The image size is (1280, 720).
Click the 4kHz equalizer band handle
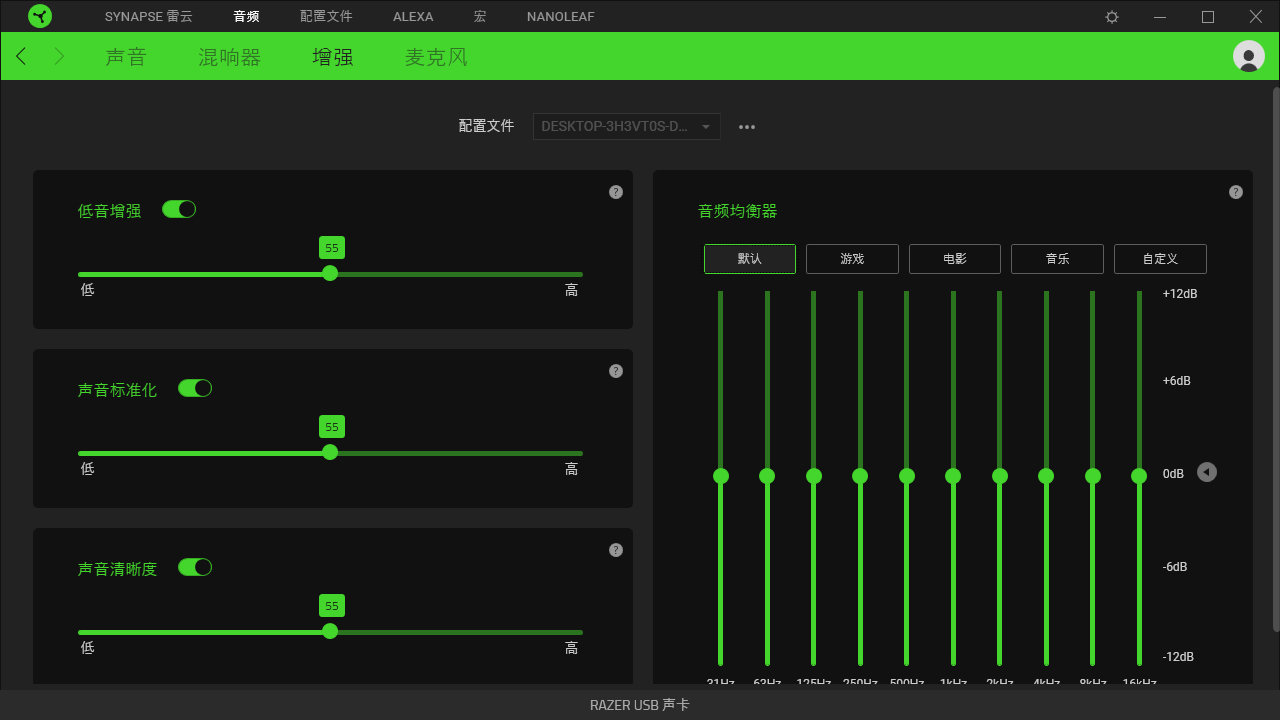click(x=1046, y=476)
